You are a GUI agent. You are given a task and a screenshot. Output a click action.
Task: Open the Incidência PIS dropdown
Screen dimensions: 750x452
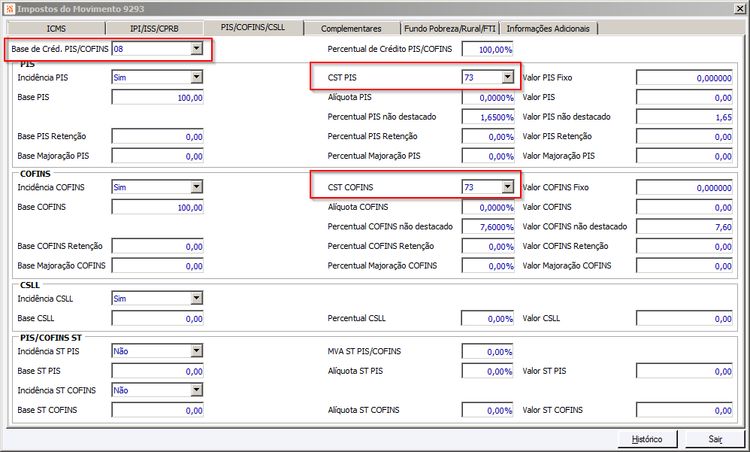pyautogui.click(x=197, y=77)
